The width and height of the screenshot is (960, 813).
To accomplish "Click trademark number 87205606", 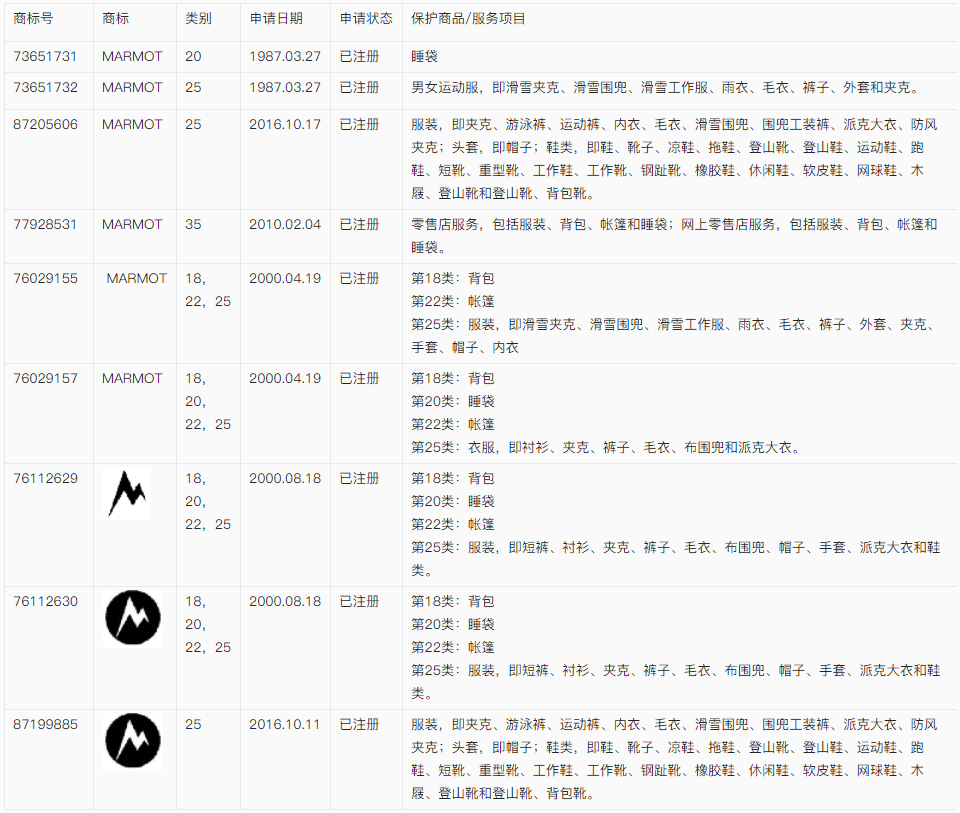I will [x=45, y=124].
